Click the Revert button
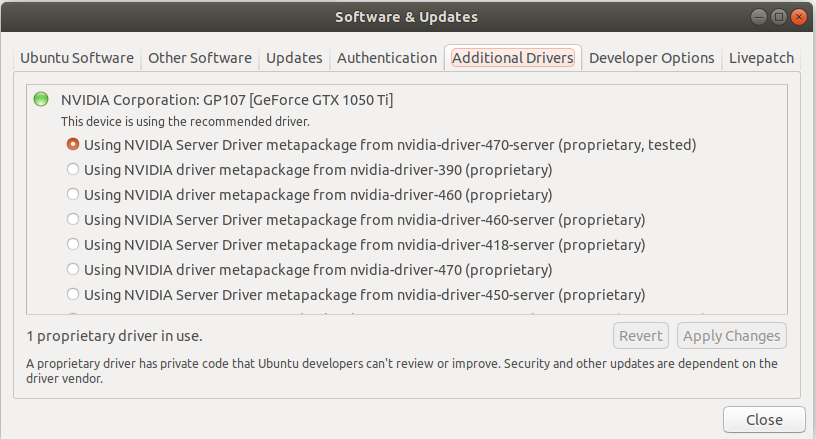 tap(641, 336)
